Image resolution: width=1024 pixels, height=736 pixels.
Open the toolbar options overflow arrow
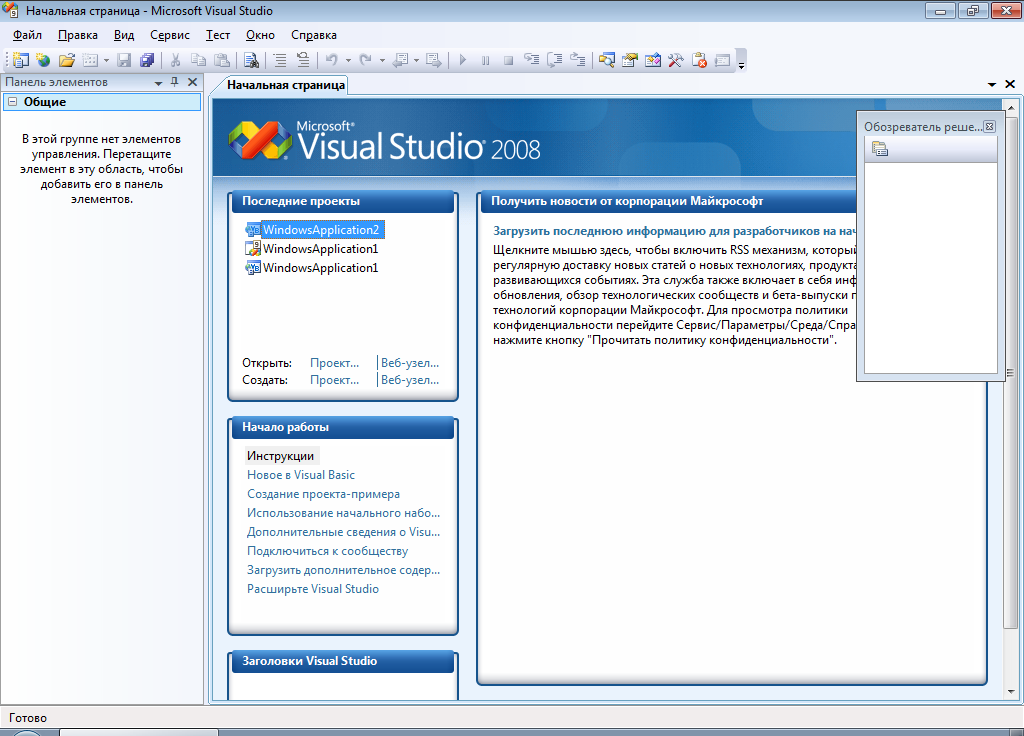741,64
